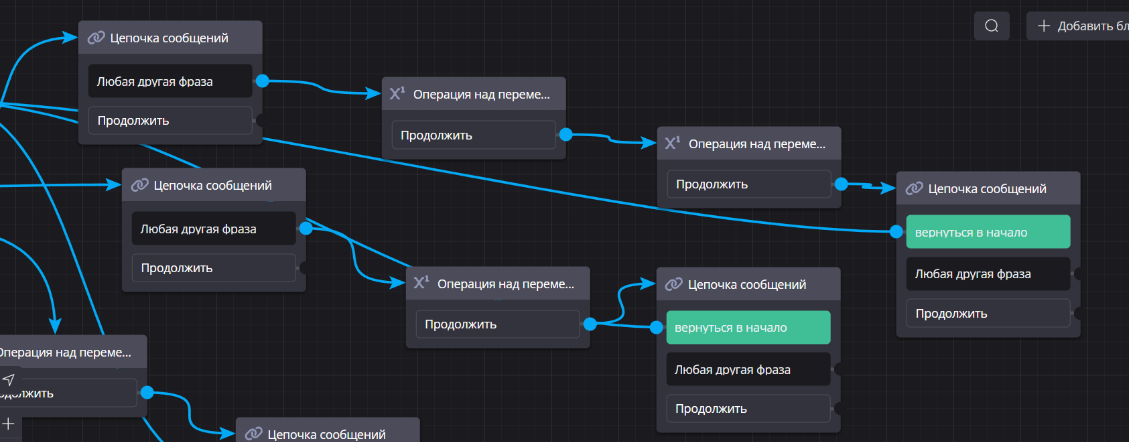Click the X¹ icon of the topmost 'Операция над переме...' block

click(397, 94)
